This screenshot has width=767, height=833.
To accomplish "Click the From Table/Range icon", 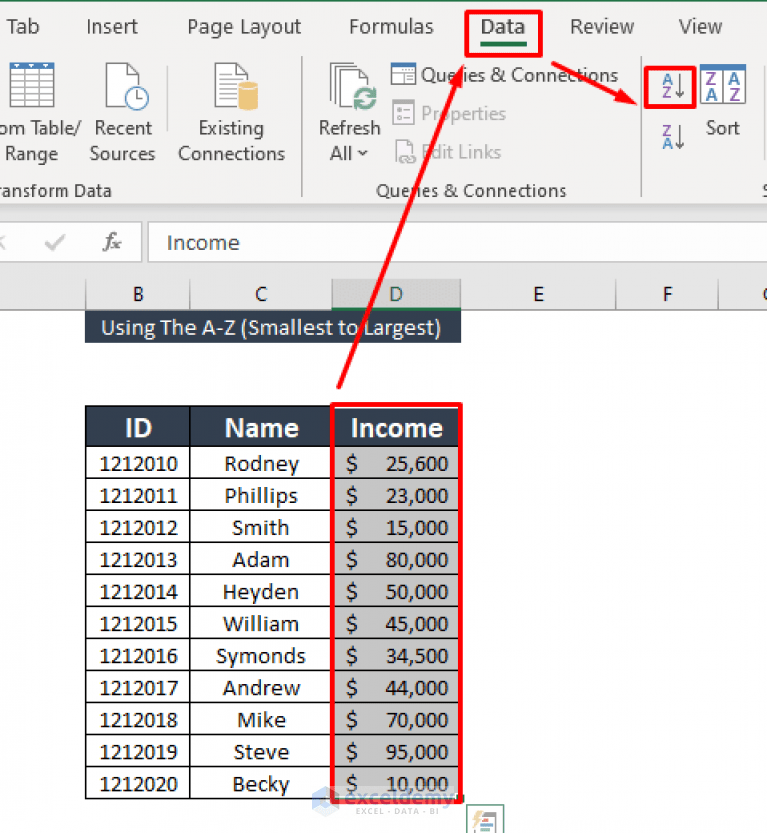I will pyautogui.click(x=32, y=85).
